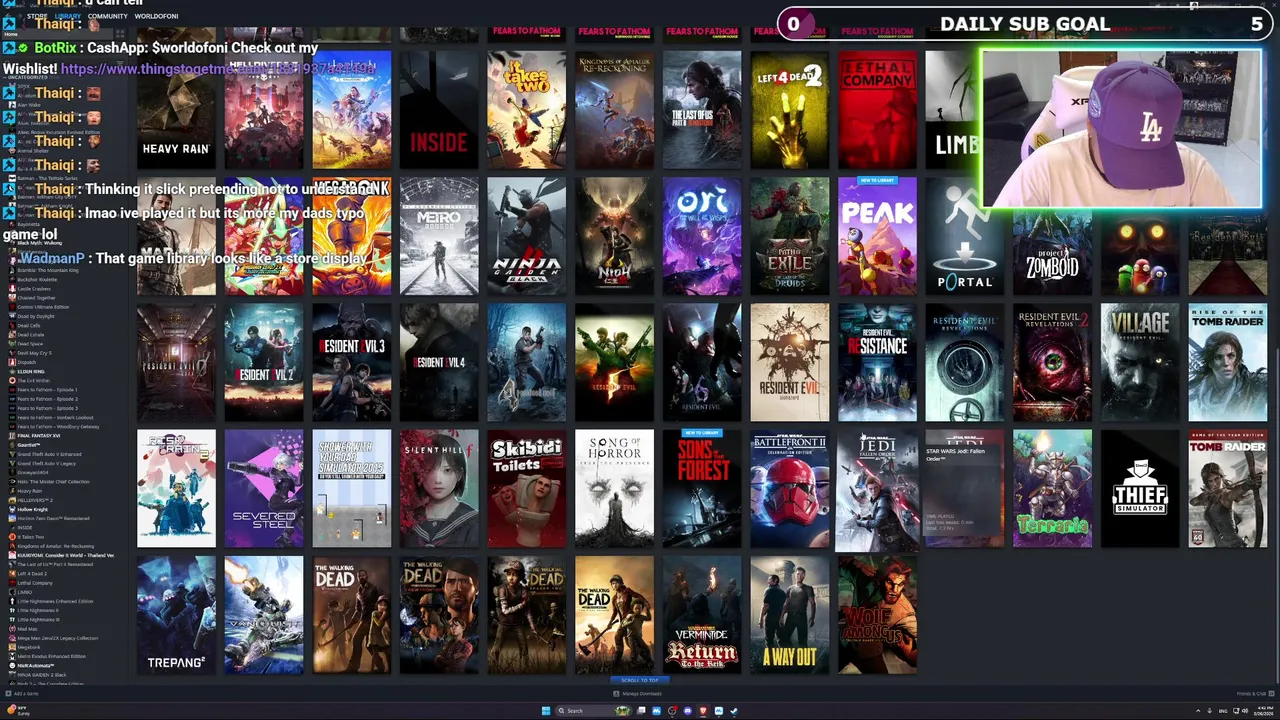Open the WORLDOFONI profile tab
This screenshot has height=720, width=1280.
[x=156, y=16]
